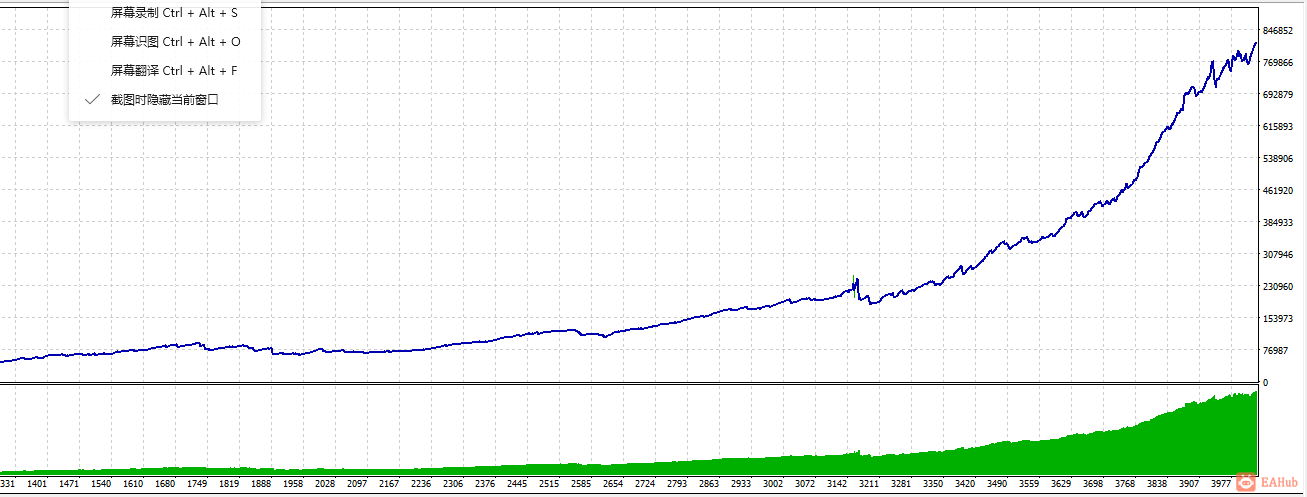Click the 384933 axis value

click(x=1278, y=223)
